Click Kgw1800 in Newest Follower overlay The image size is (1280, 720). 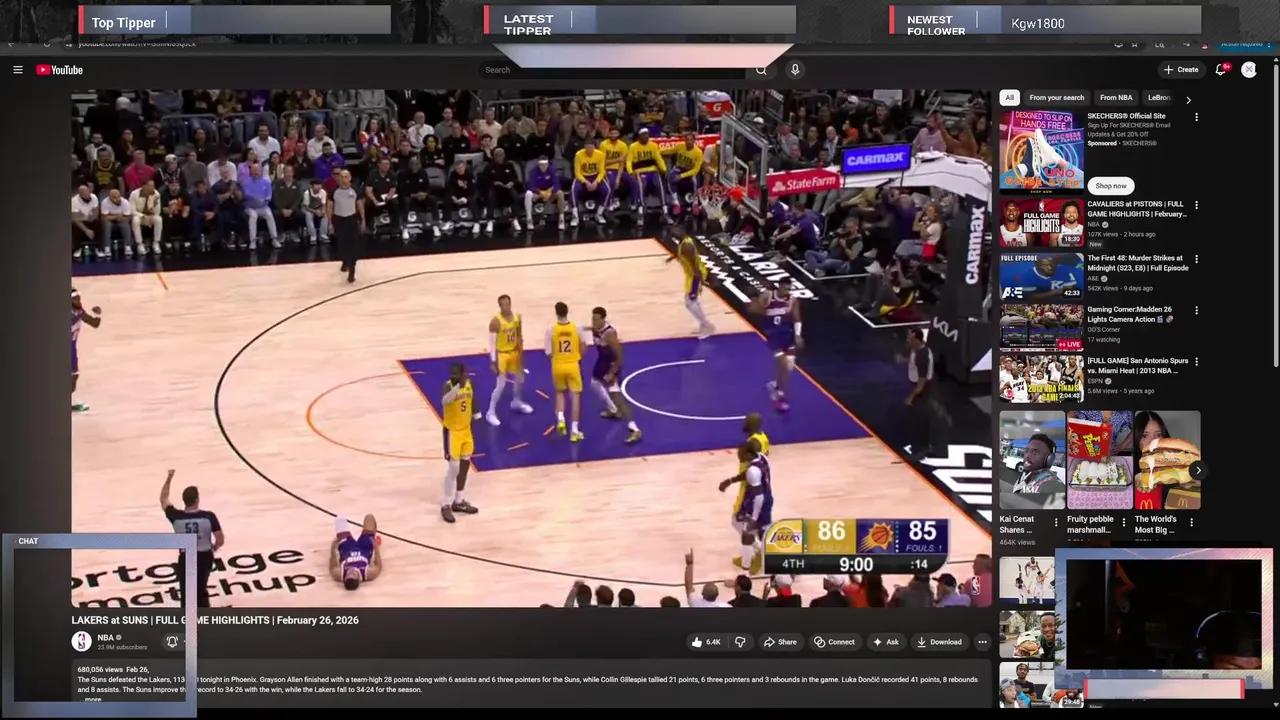point(1038,23)
